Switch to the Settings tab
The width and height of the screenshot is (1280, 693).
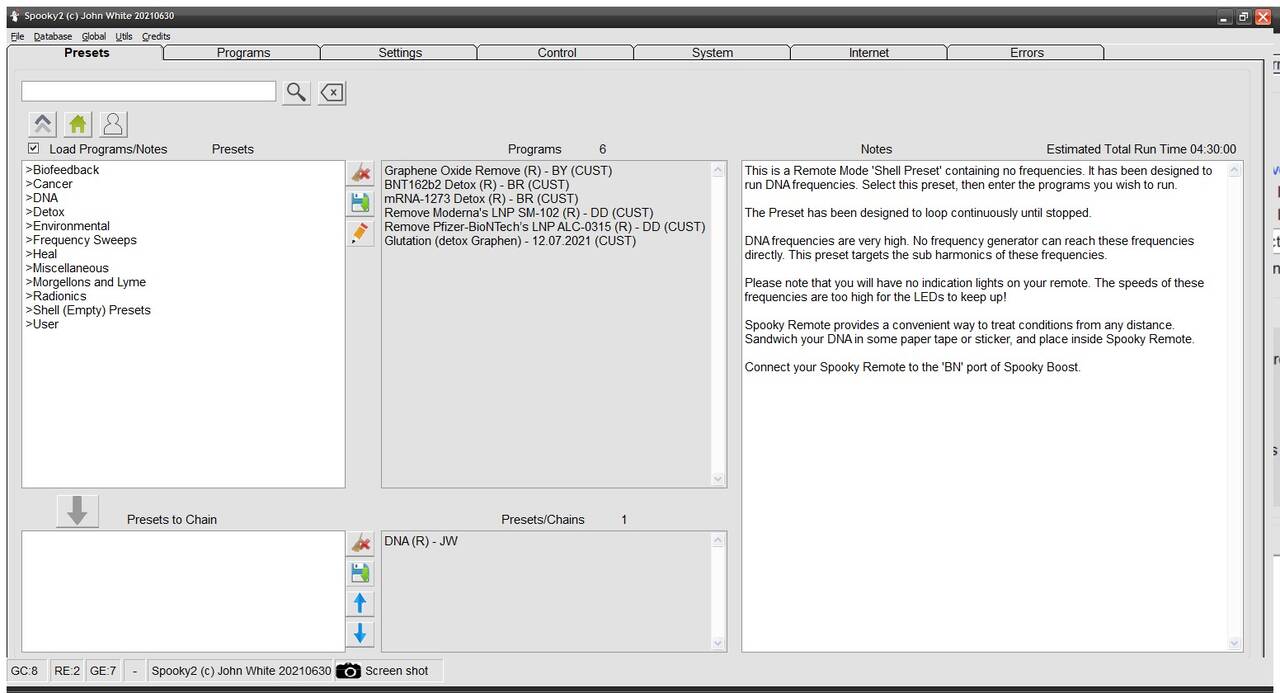tap(400, 53)
